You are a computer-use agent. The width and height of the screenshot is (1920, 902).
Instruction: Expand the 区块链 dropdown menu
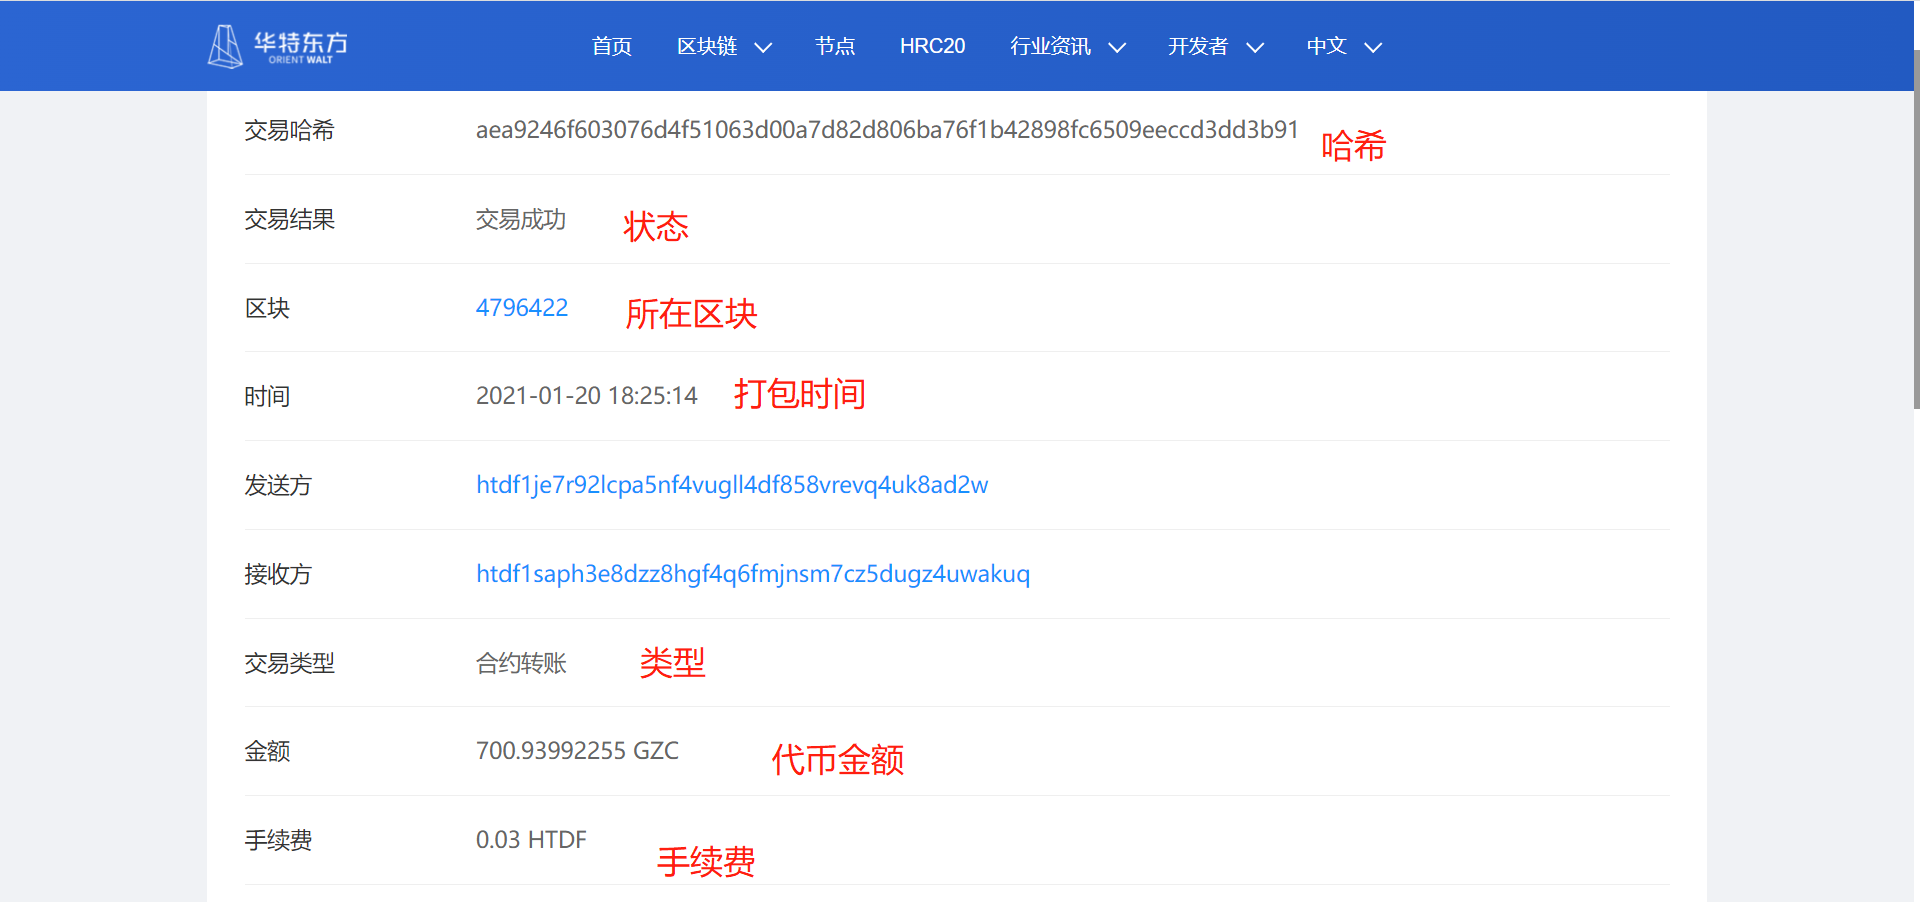tap(707, 46)
